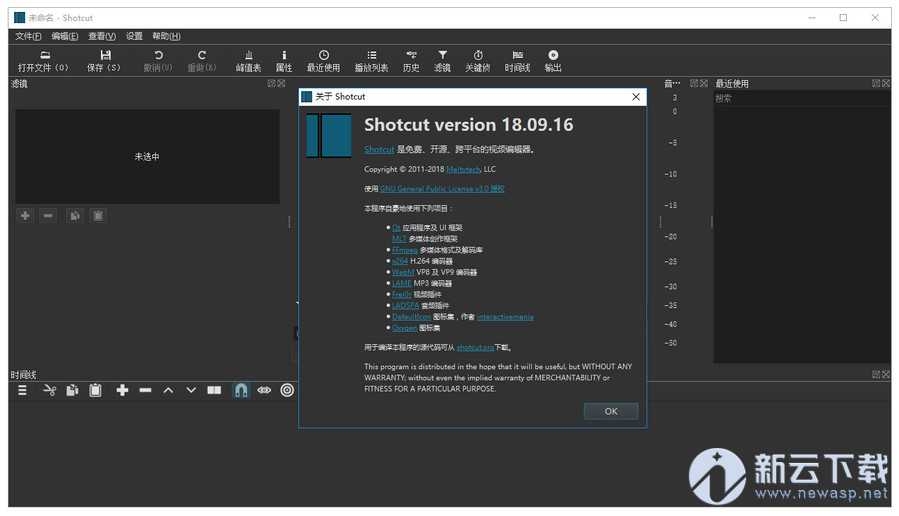The width and height of the screenshot is (899, 516).
Task: Open the x264 link
Action: pos(400,261)
